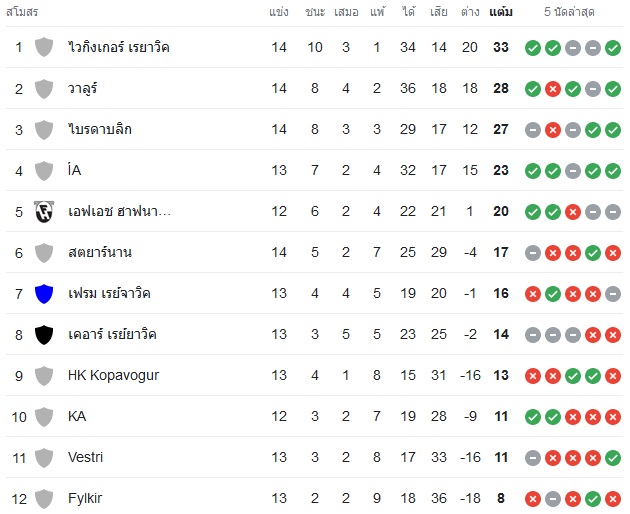This screenshot has width=630, height=514.
Task: Click the latest win icon for Vestri
Action: (x=613, y=458)
